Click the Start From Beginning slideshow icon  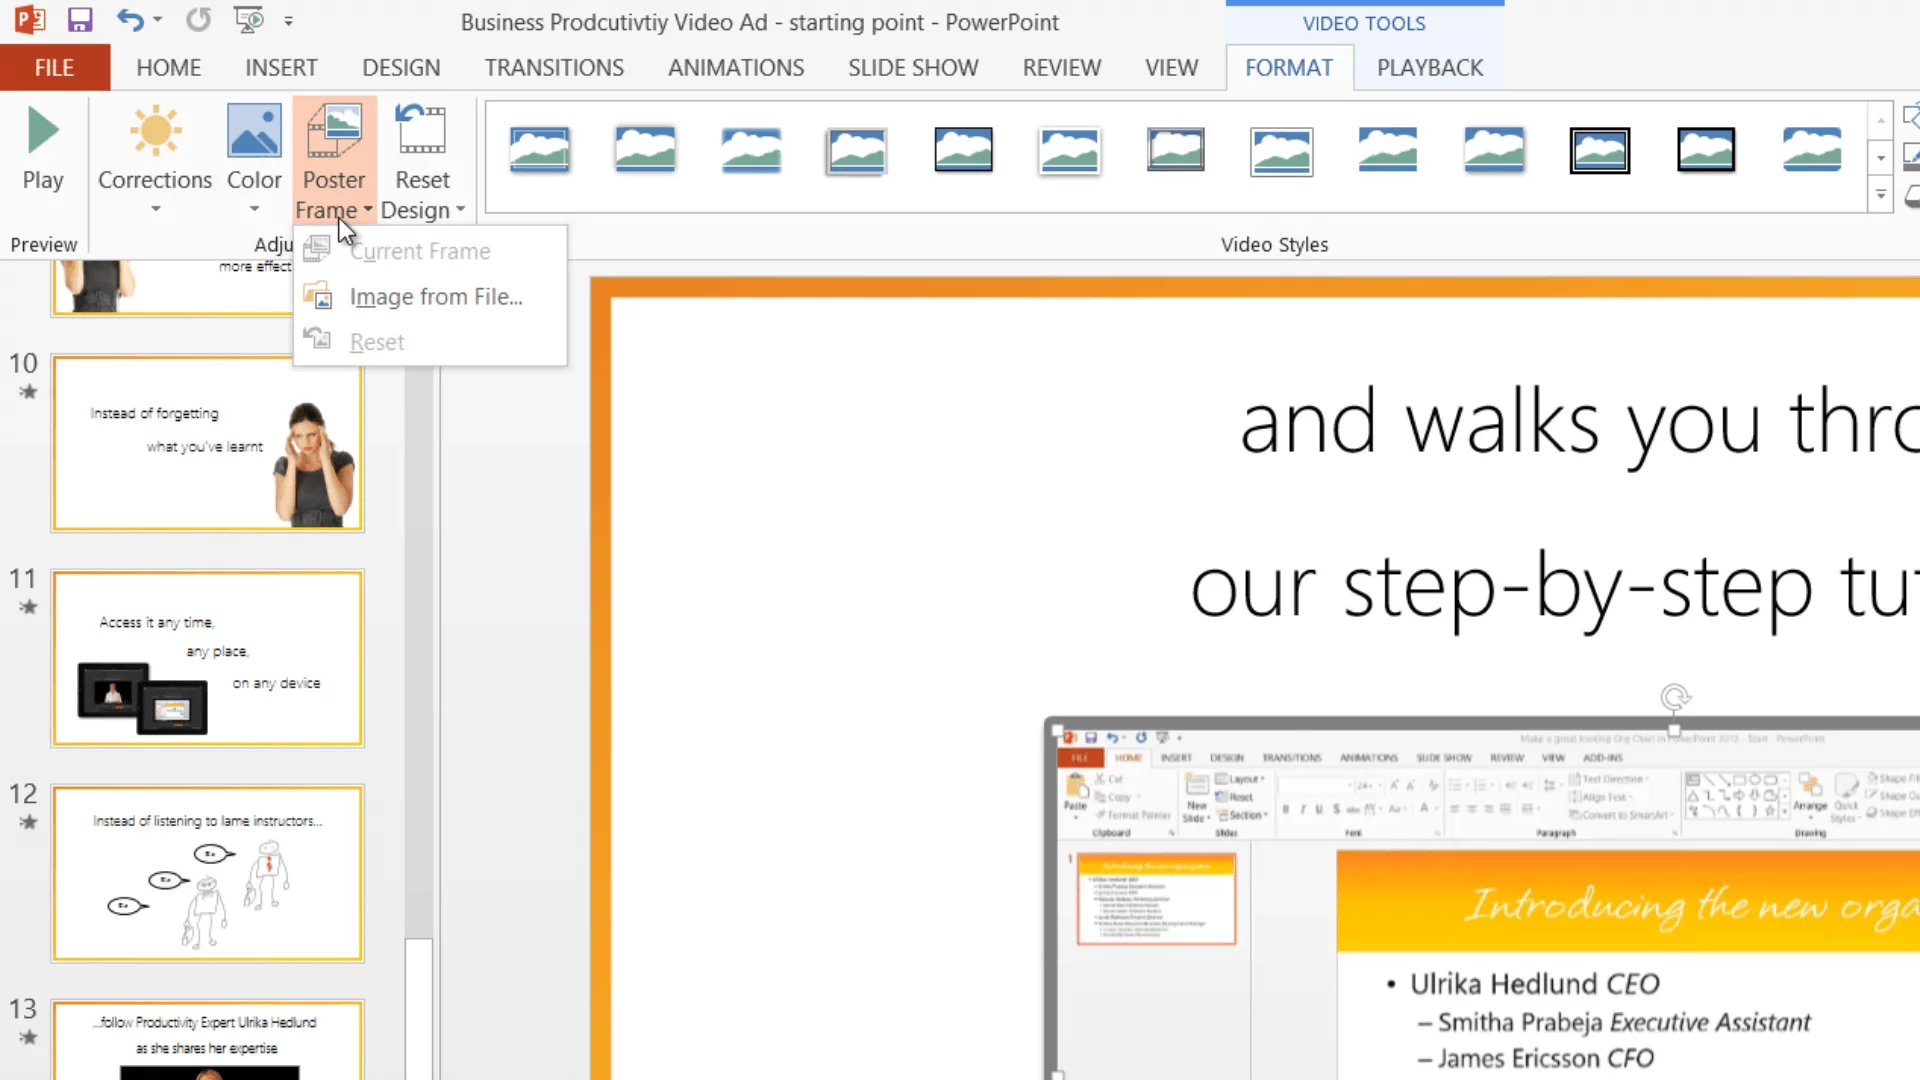pos(247,20)
